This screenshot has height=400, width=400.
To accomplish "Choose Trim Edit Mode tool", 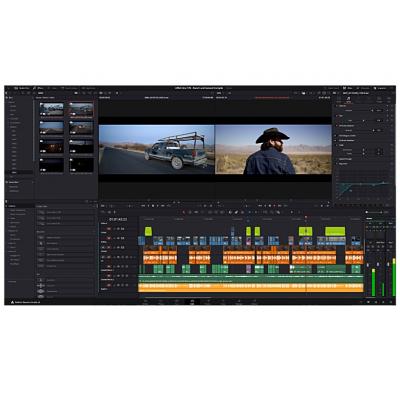I will pos(190,212).
